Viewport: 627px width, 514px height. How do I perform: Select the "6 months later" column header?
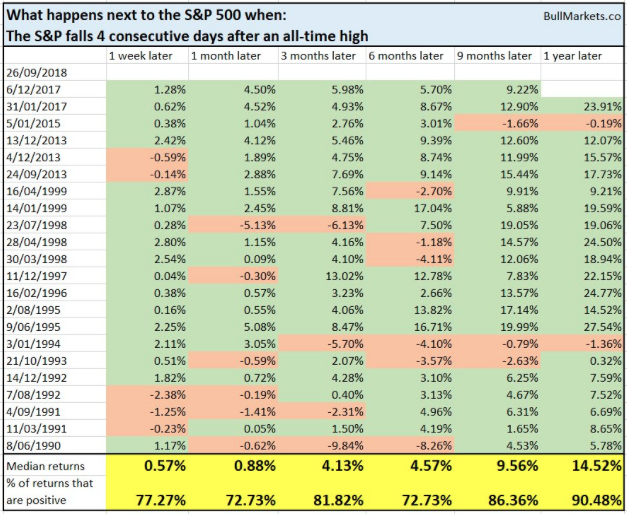tap(405, 55)
